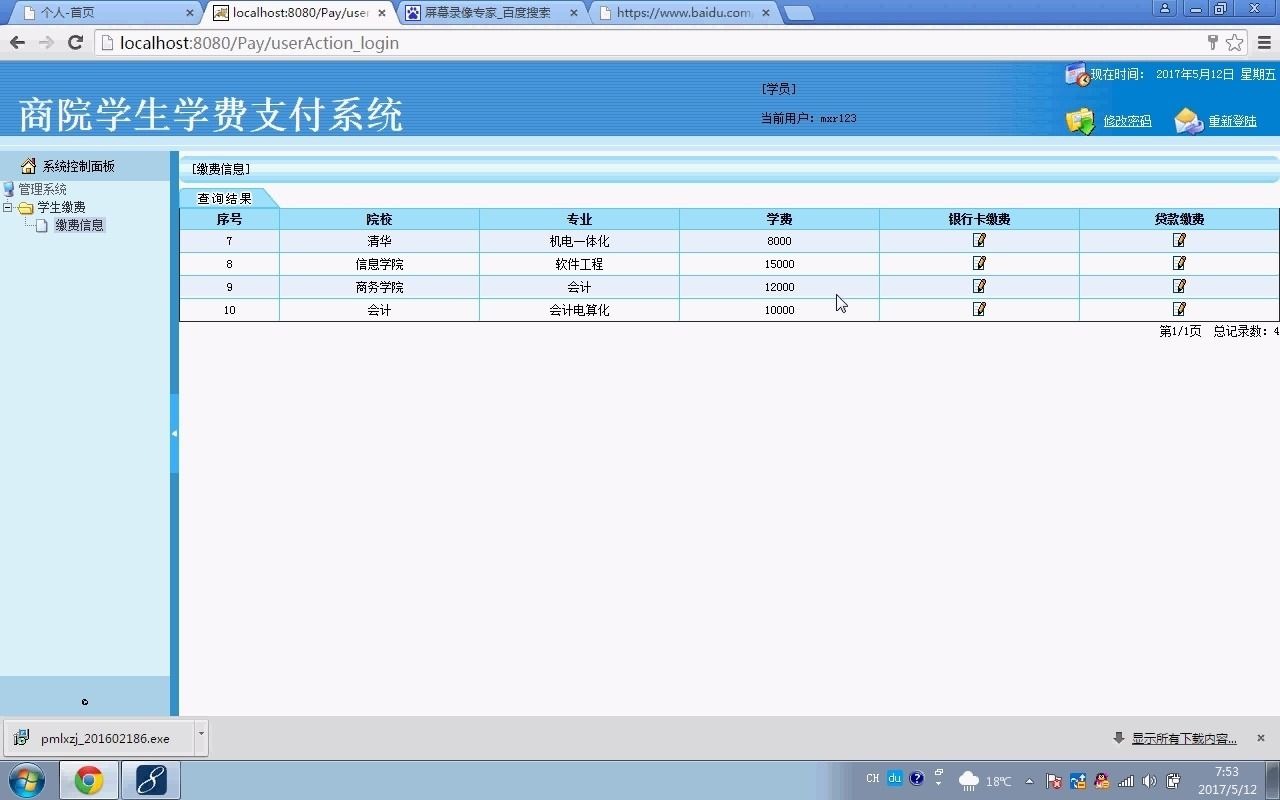Click the 学费 column header

(779, 219)
